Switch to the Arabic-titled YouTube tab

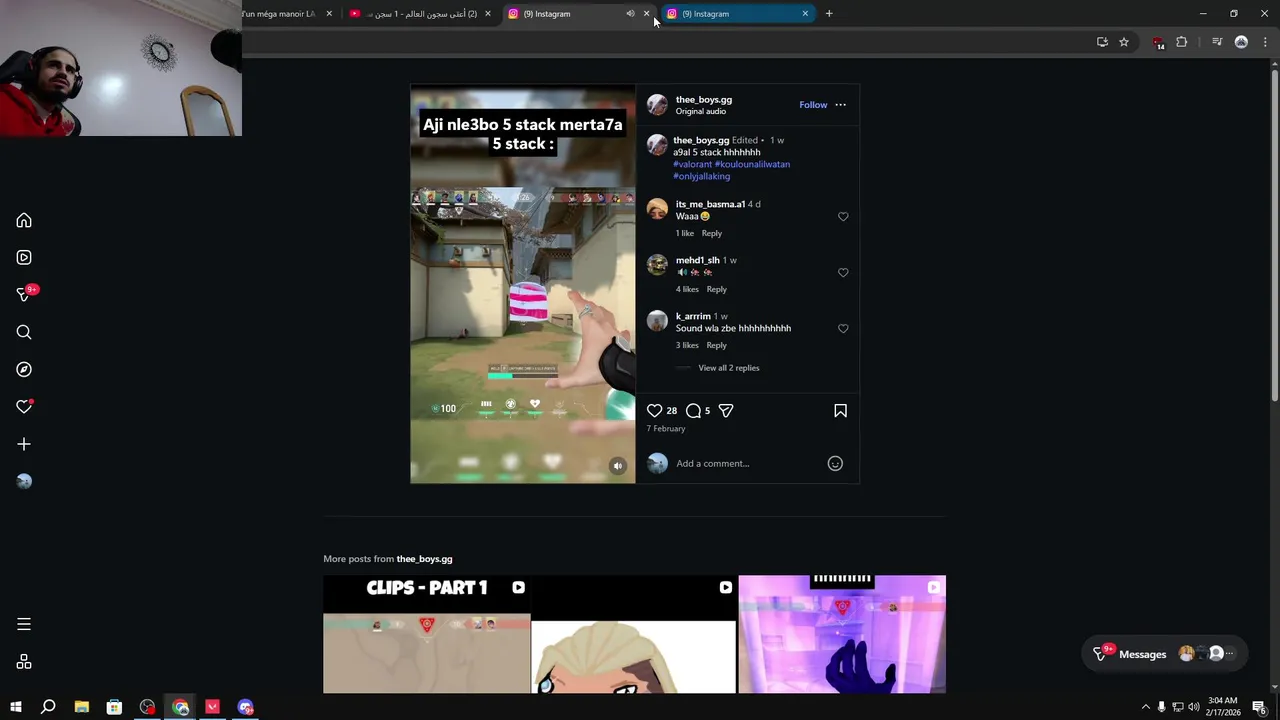click(419, 14)
